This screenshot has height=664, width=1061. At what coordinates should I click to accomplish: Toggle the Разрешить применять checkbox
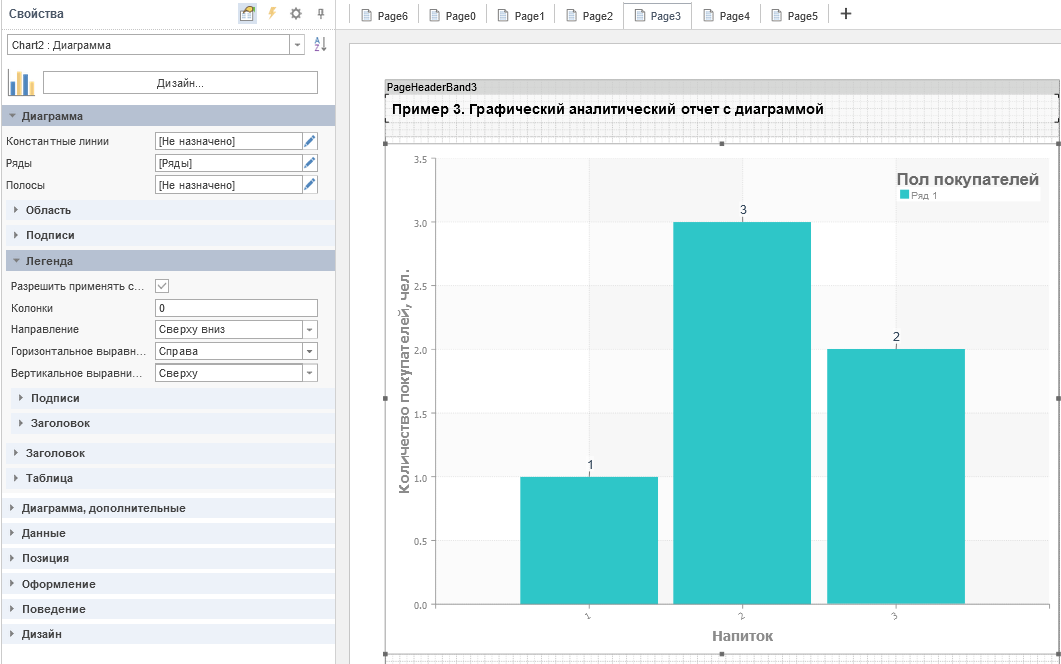point(162,286)
